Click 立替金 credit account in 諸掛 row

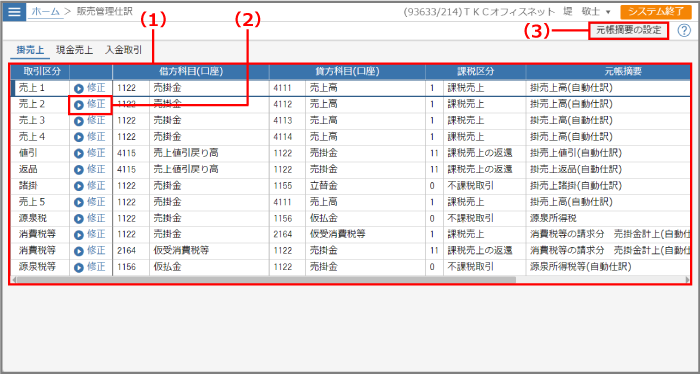tap(324, 185)
